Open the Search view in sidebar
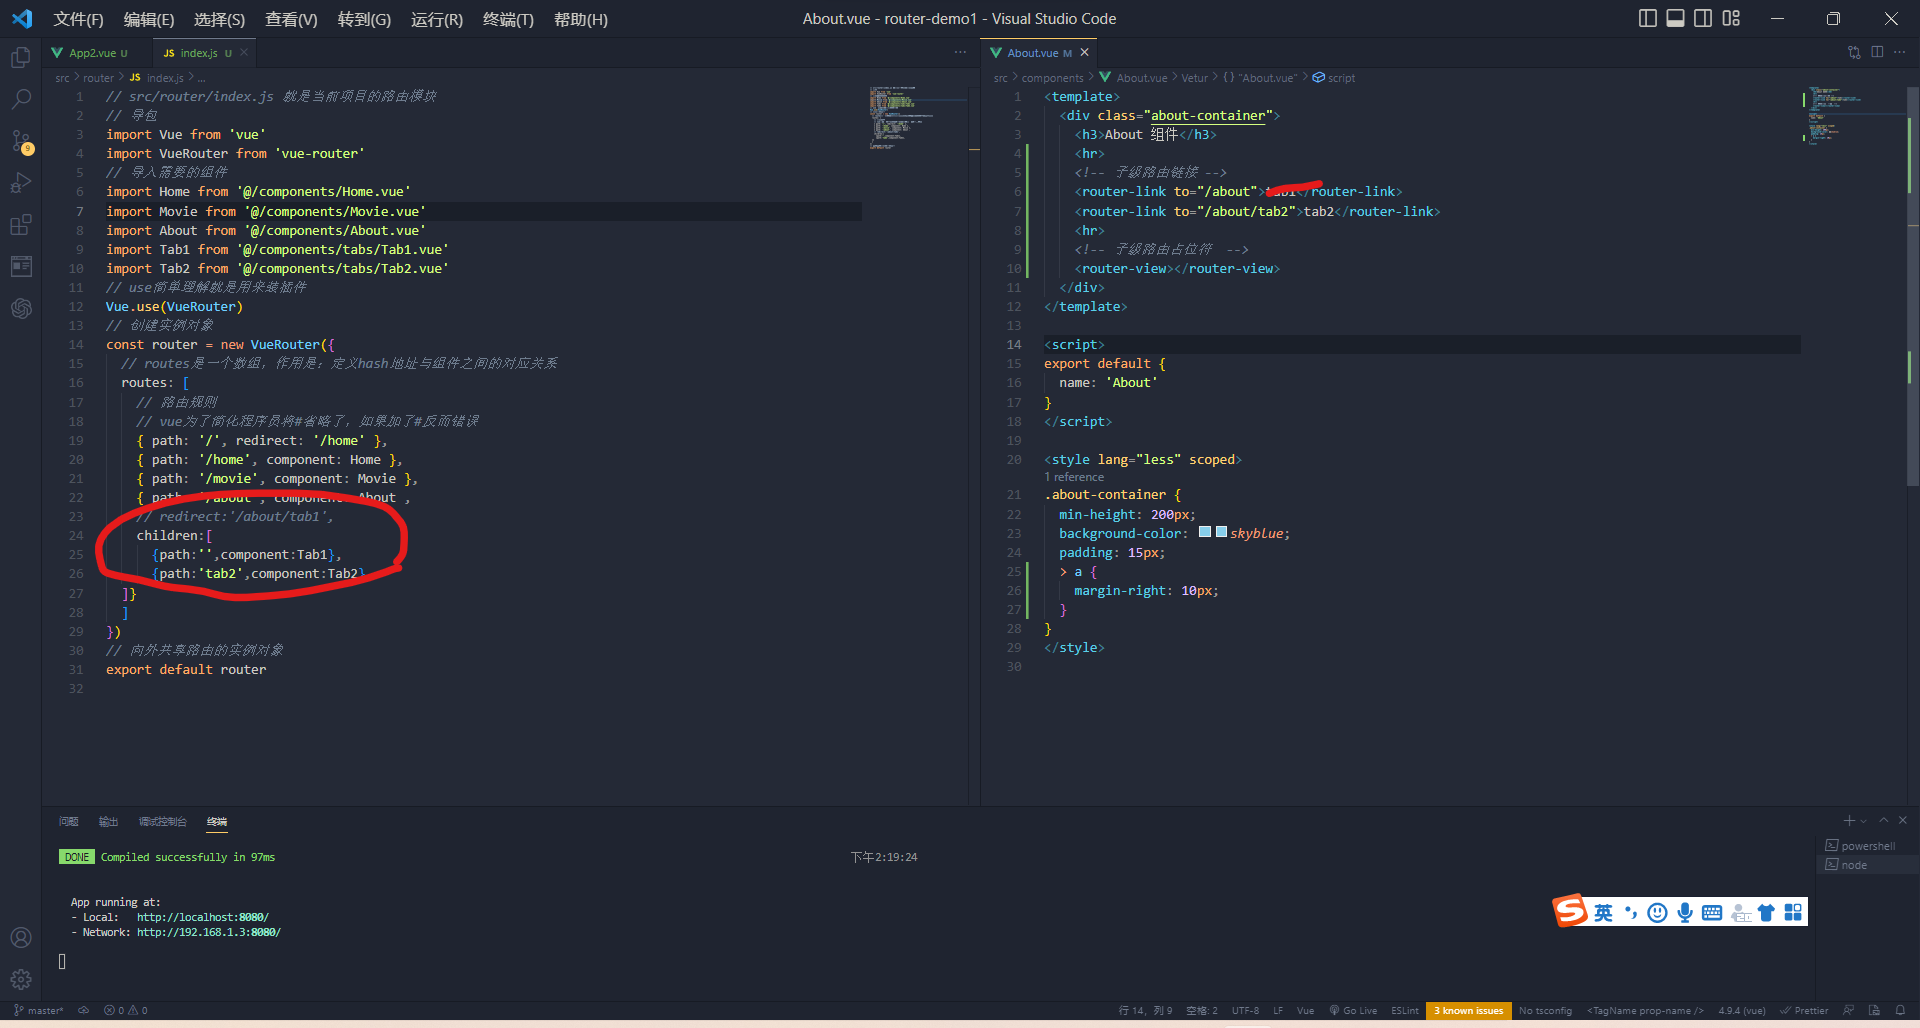 click(21, 99)
